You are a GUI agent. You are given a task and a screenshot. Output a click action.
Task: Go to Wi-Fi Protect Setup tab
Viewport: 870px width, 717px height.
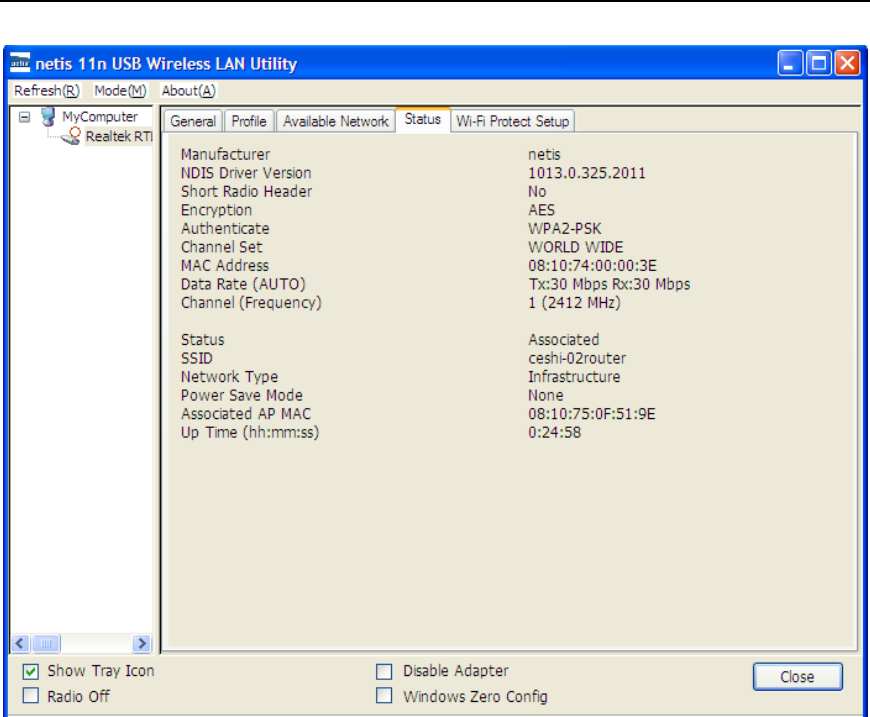pos(512,121)
